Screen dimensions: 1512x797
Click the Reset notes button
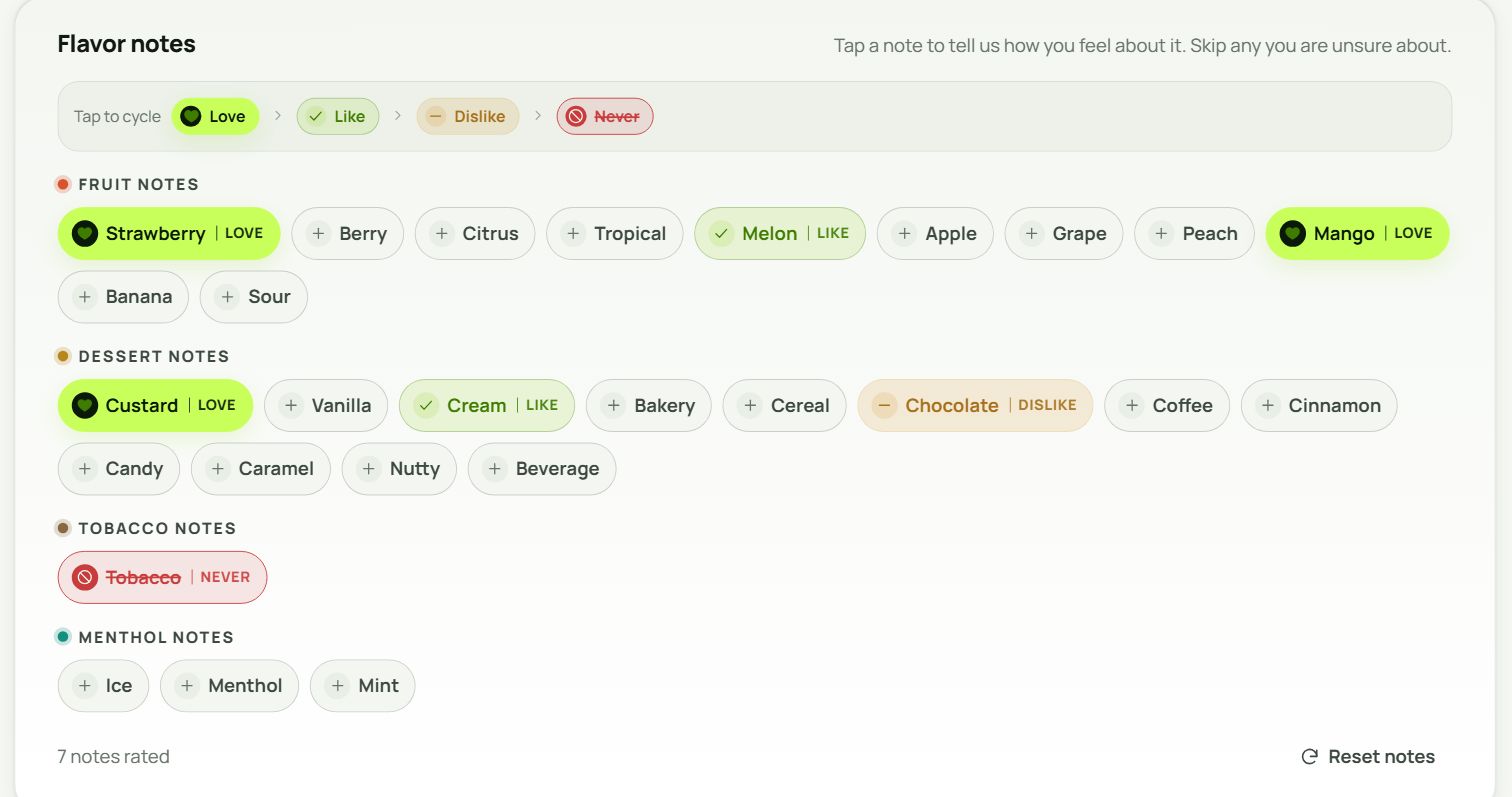pos(1368,757)
